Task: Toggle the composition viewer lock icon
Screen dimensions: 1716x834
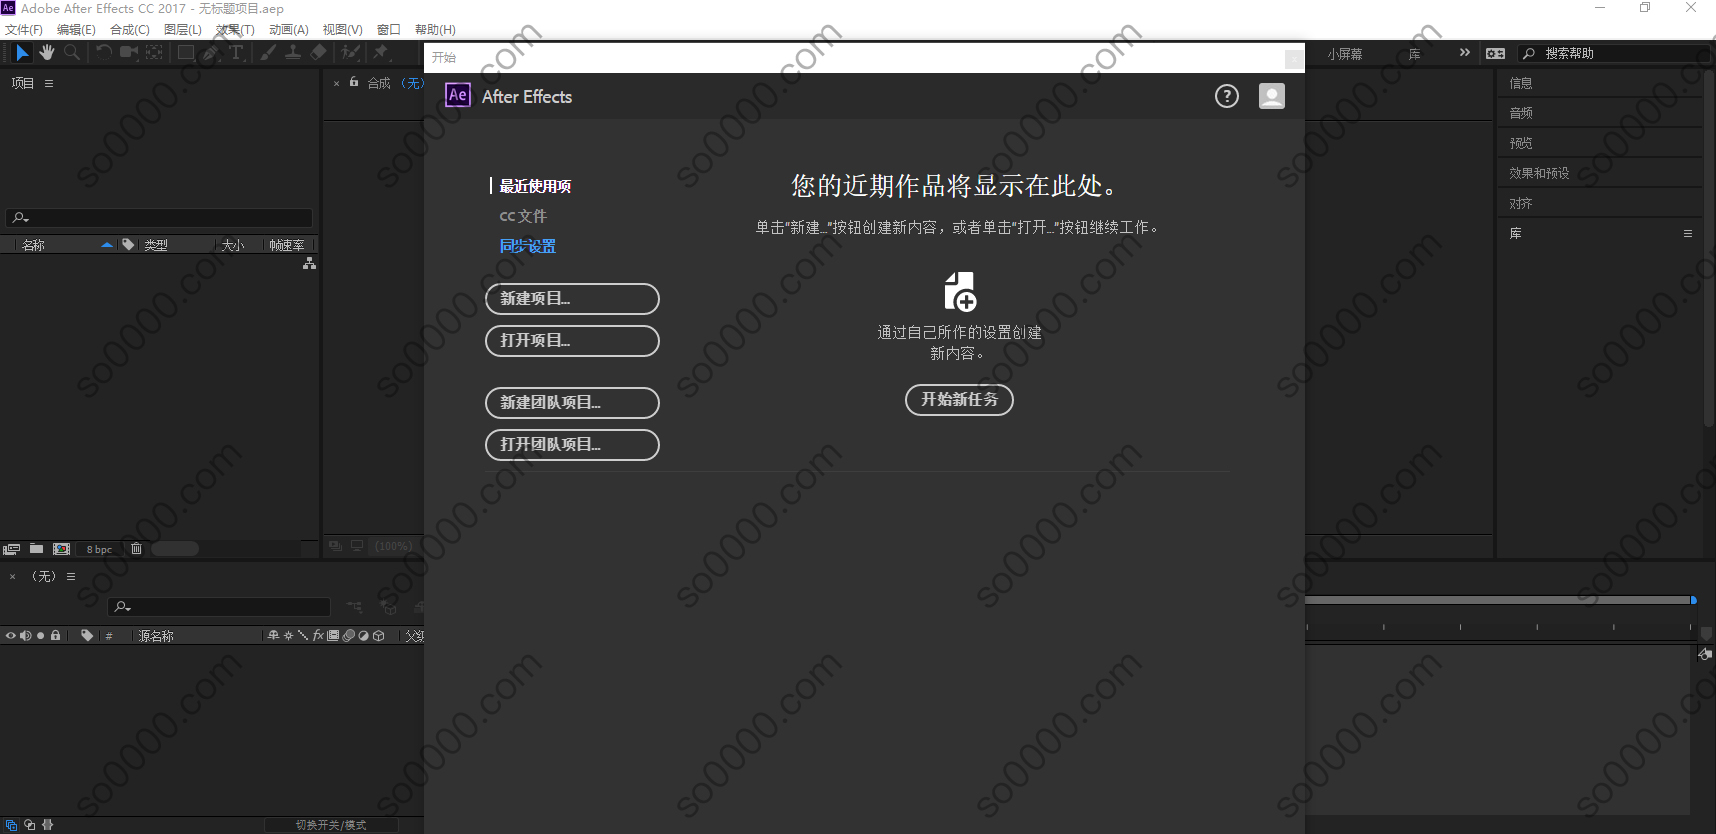Action: click(354, 83)
